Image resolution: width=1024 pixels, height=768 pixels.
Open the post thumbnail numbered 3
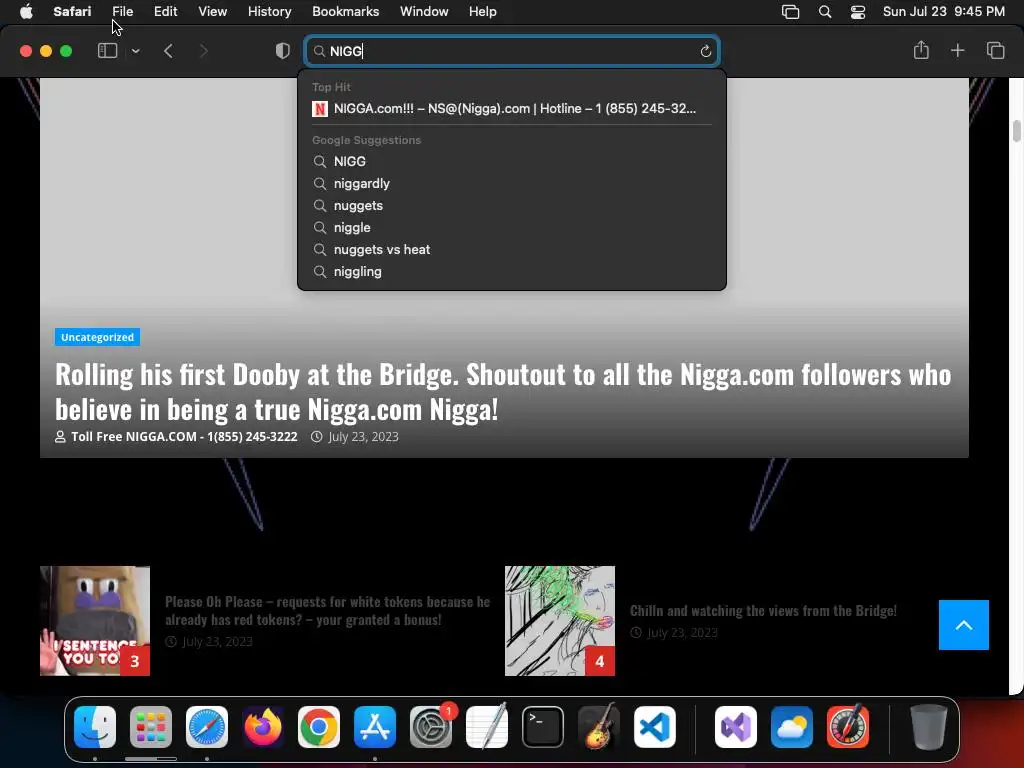click(95, 620)
